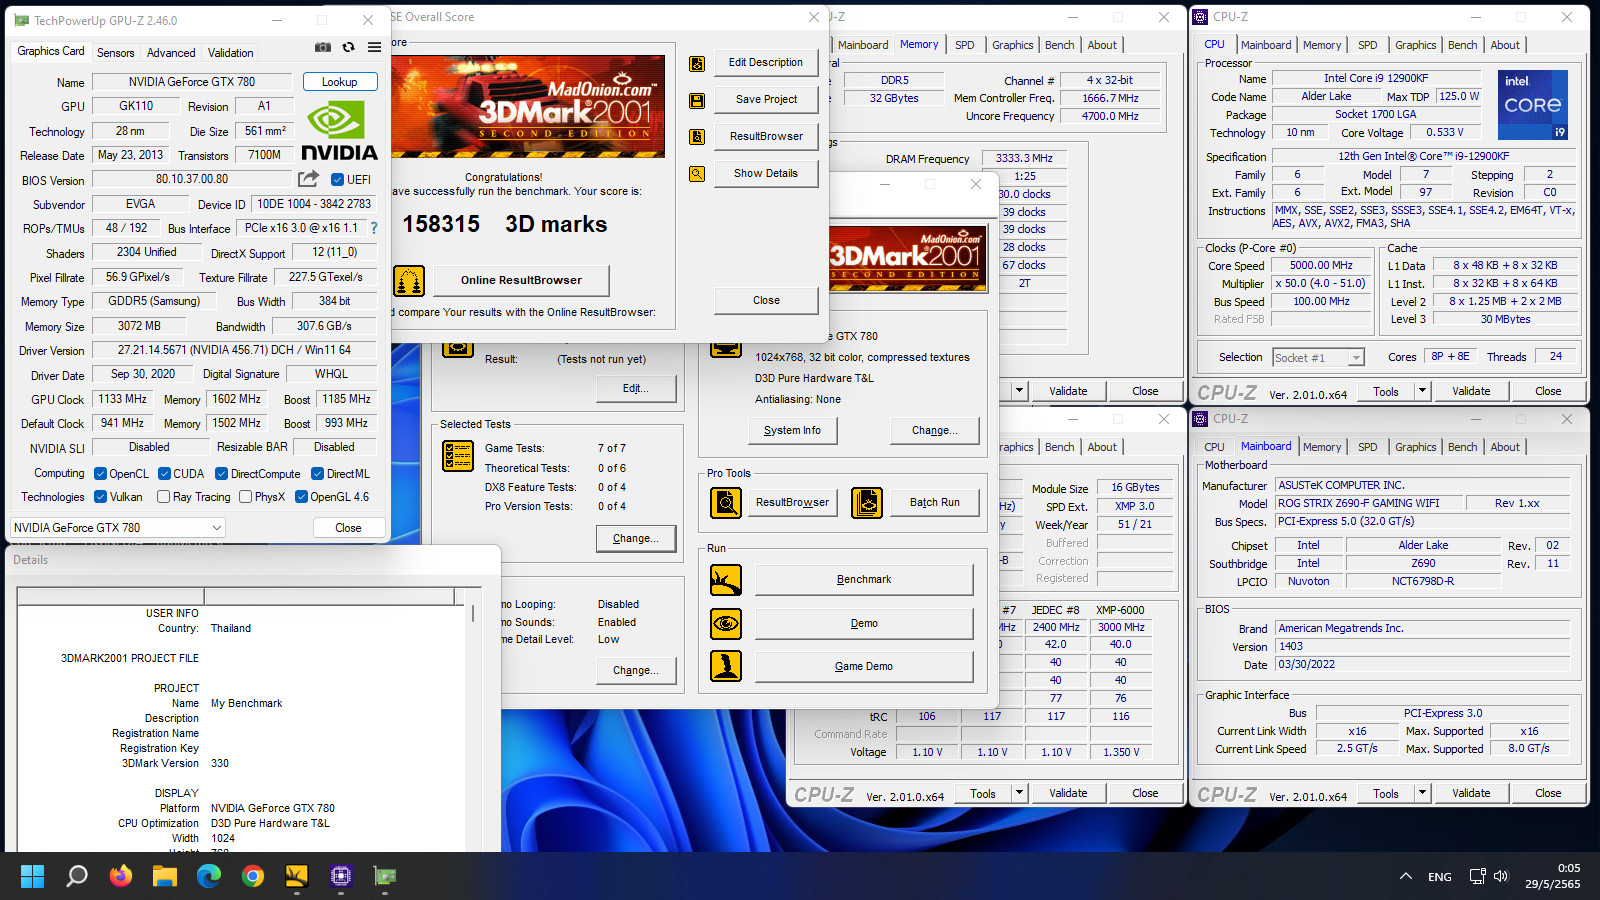Toggle OpenGL 4.6 checkbox
This screenshot has height=900, width=1600.
coord(301,497)
